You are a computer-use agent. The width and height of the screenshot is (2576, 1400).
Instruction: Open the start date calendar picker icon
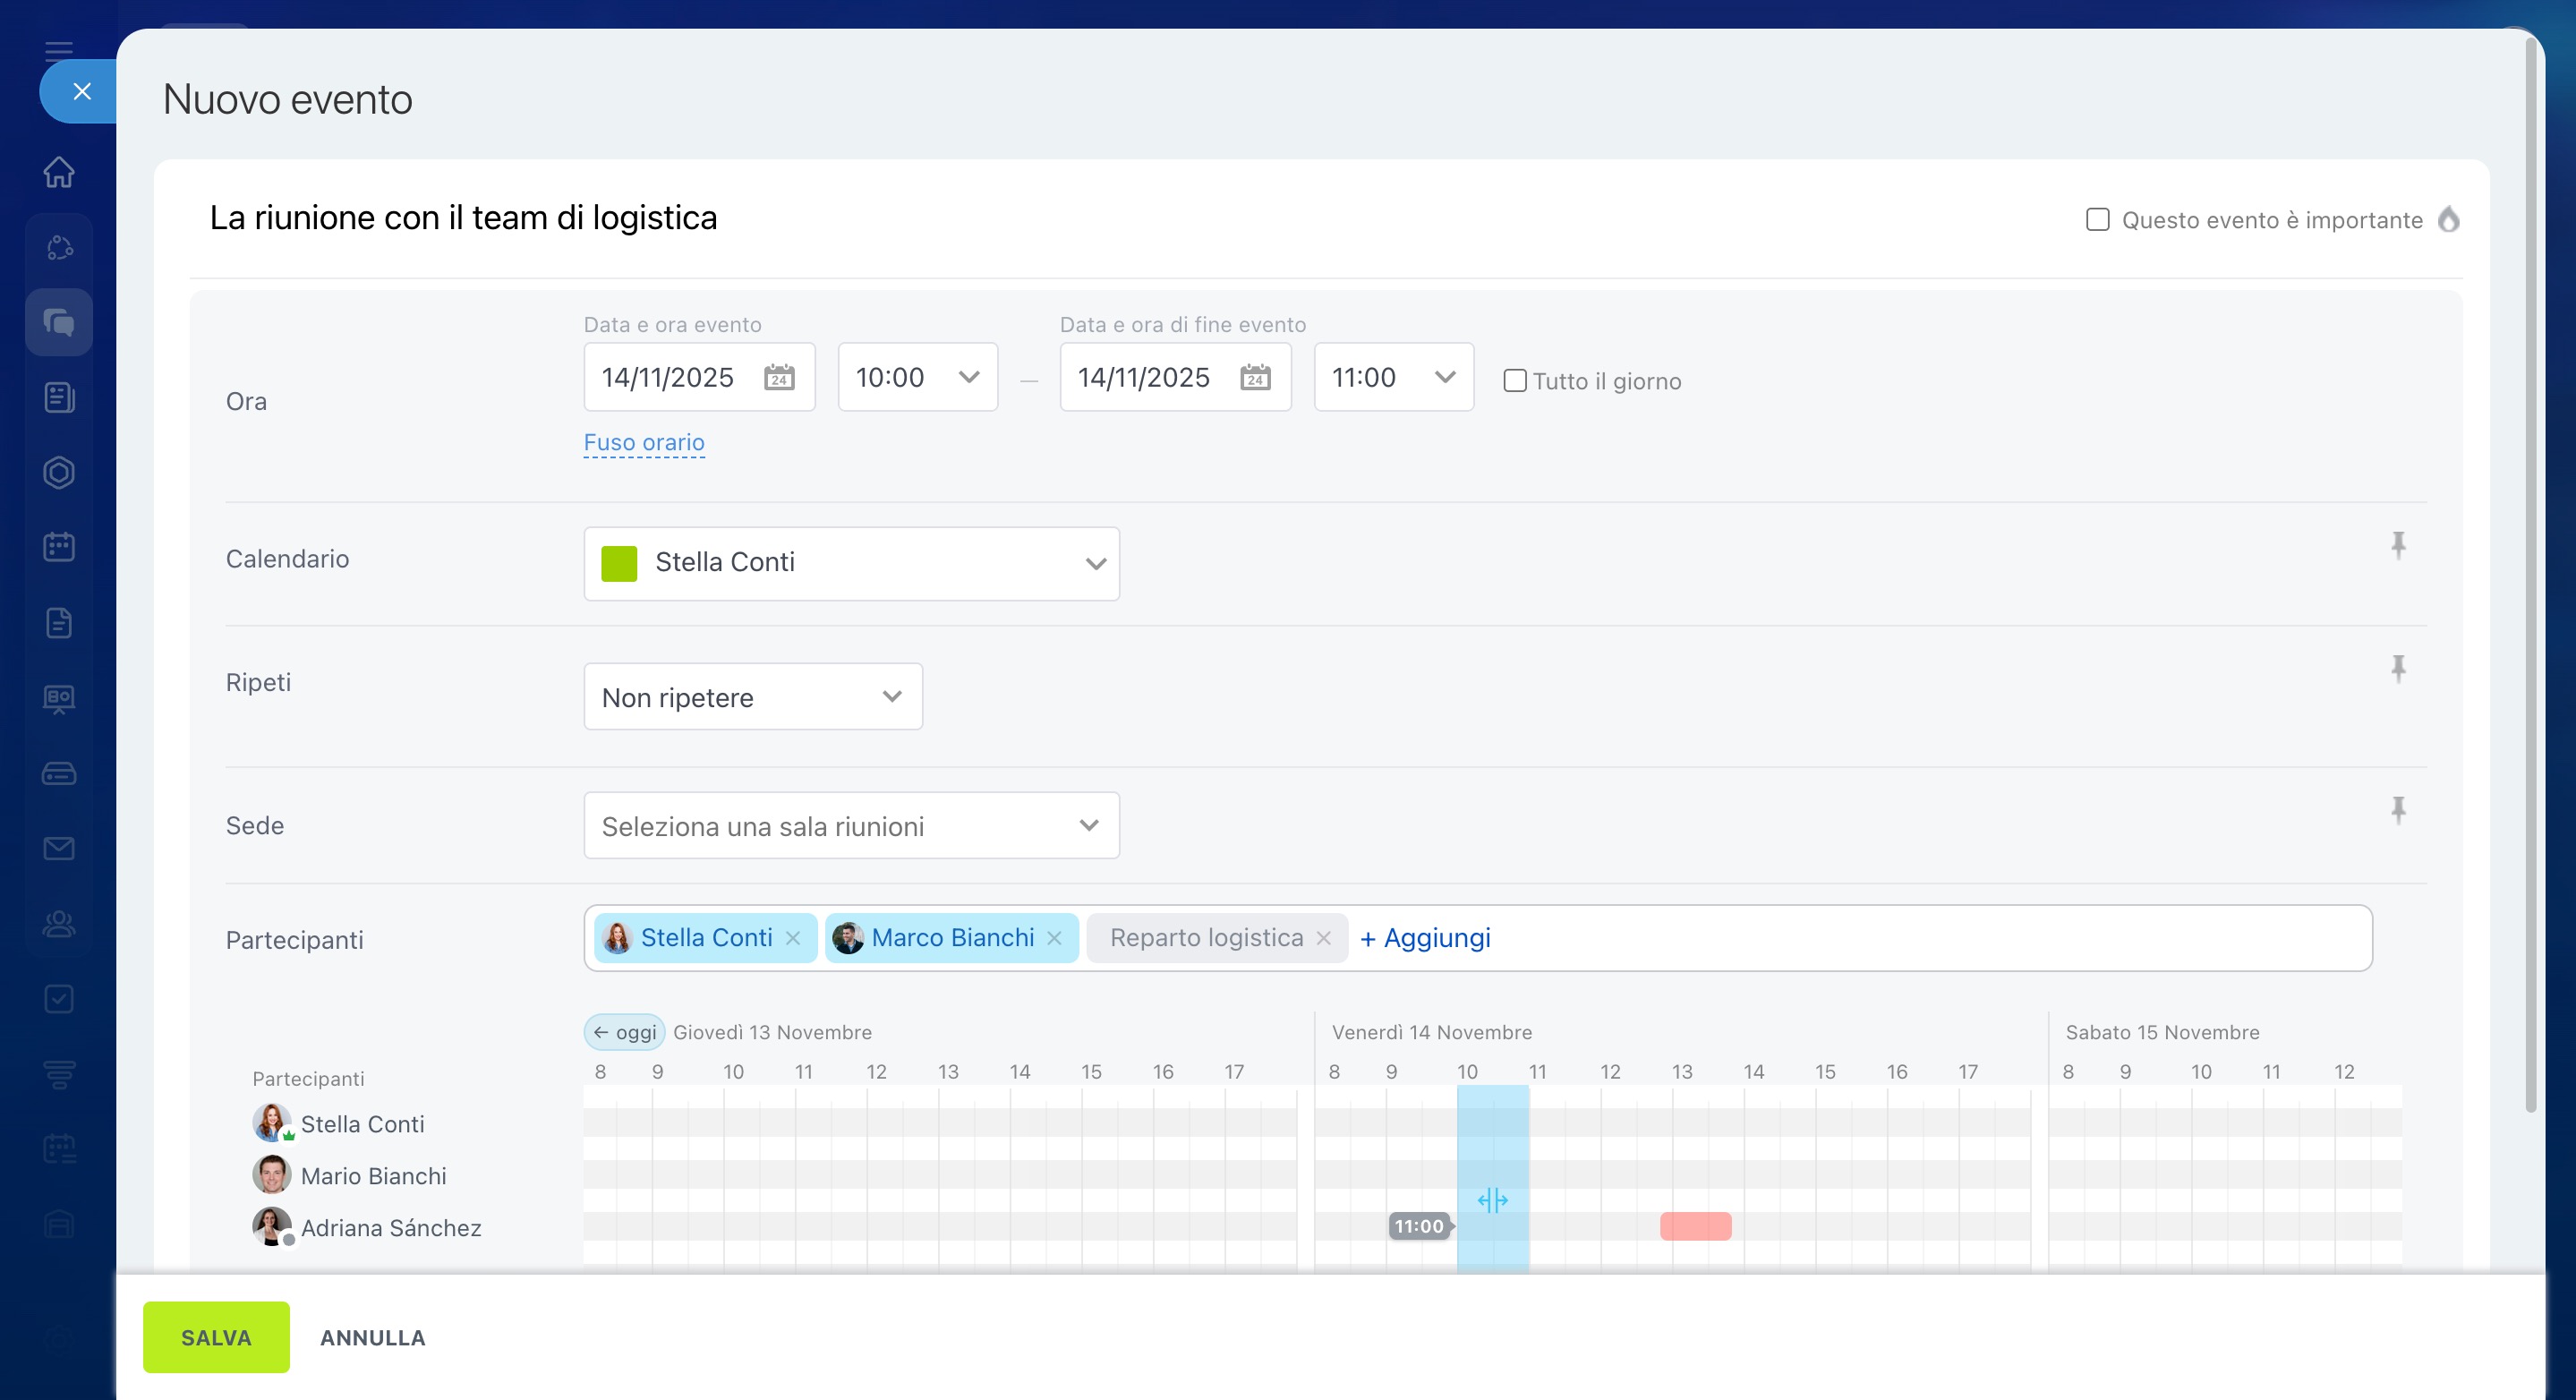[x=779, y=377]
